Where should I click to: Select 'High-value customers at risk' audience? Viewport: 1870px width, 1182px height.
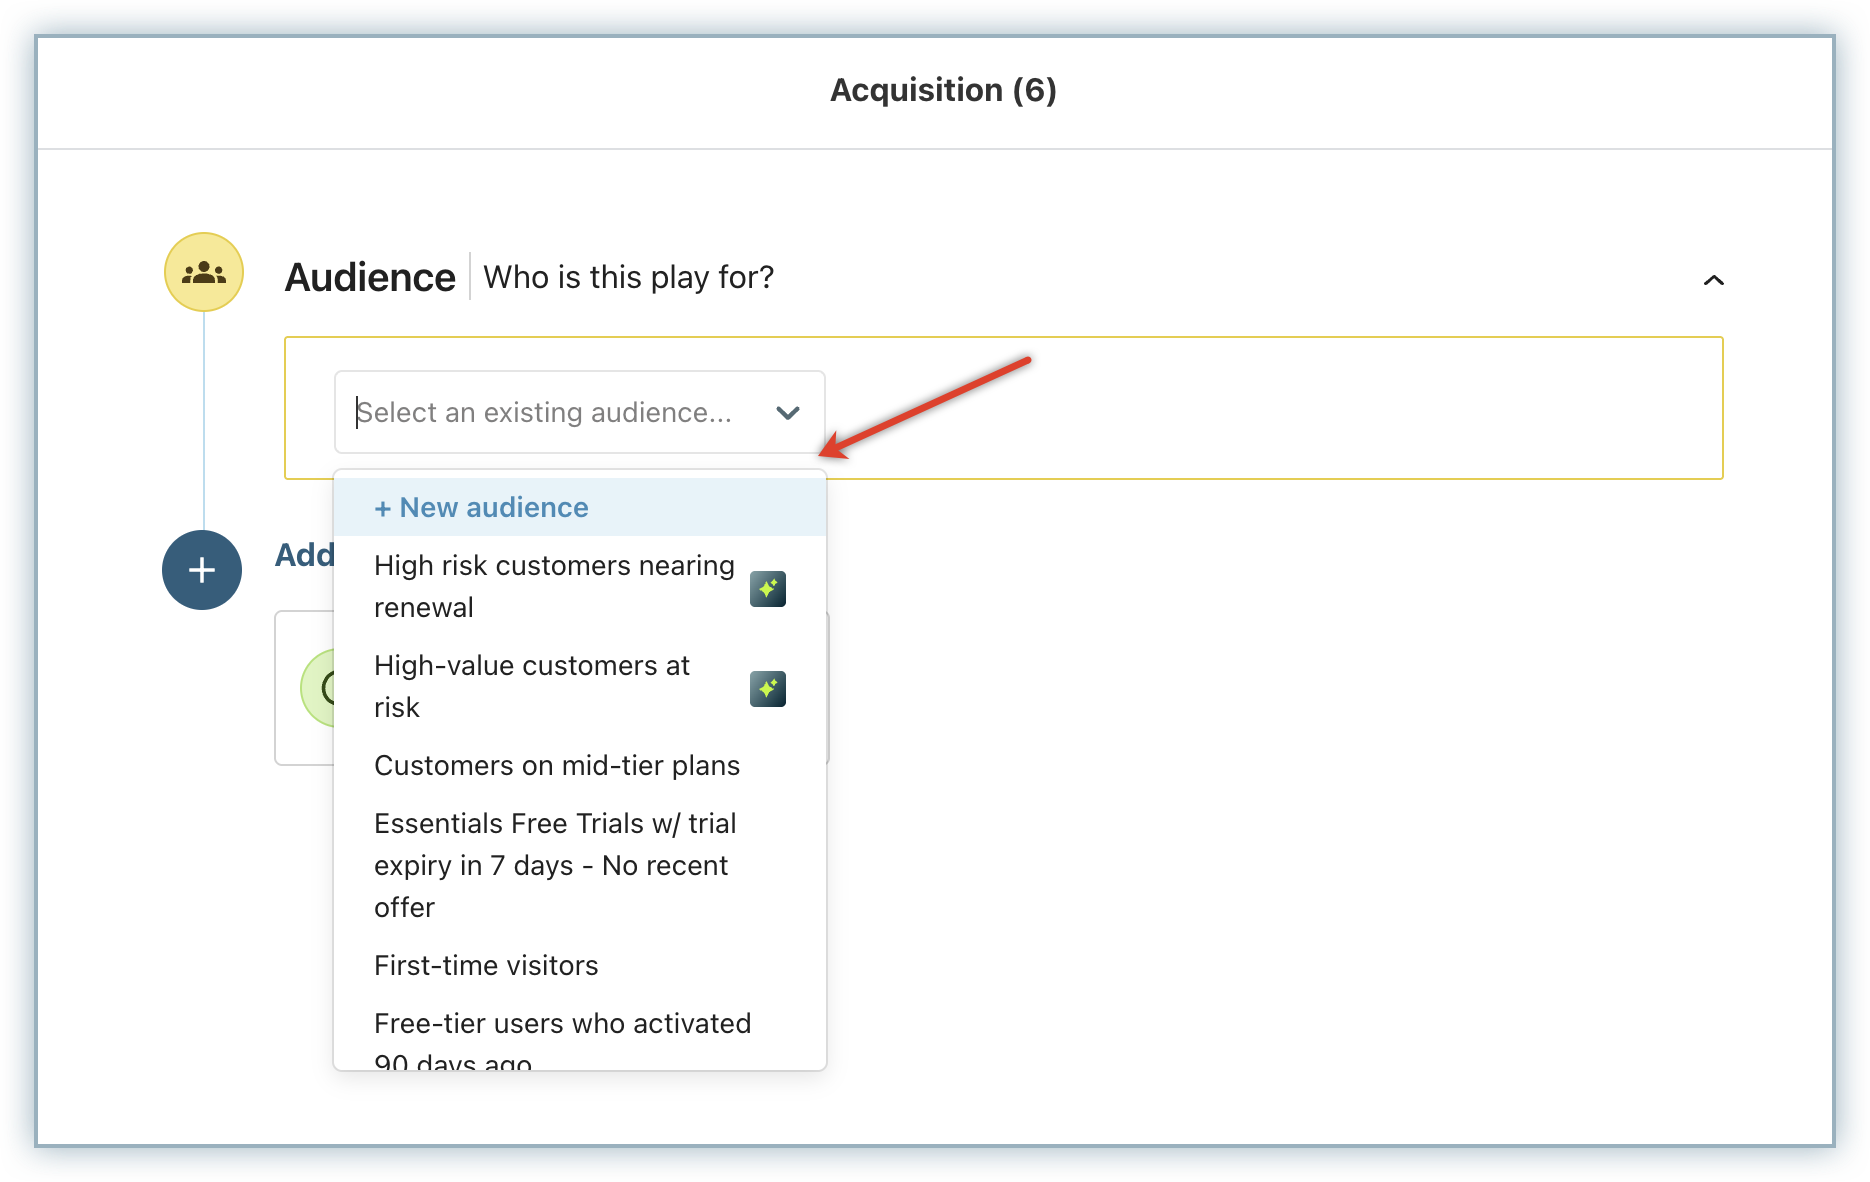pos(532,686)
